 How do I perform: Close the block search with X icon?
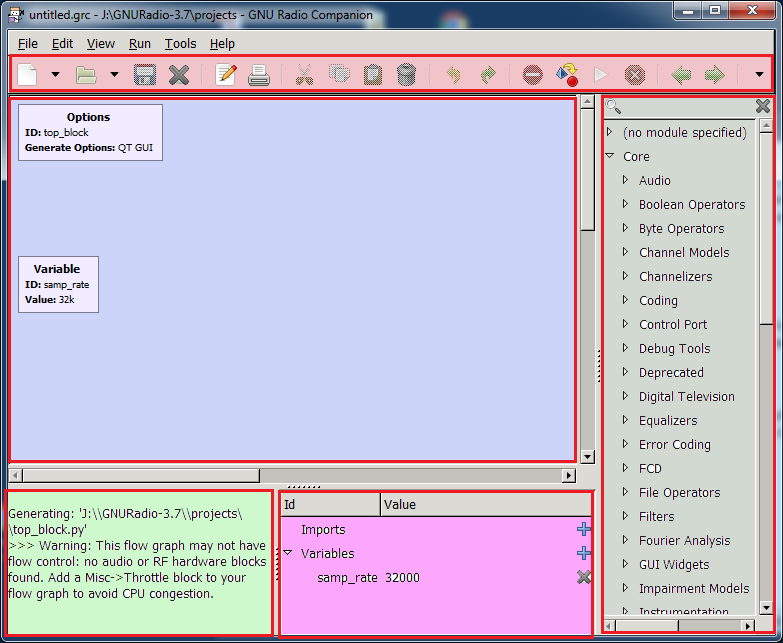pos(763,106)
